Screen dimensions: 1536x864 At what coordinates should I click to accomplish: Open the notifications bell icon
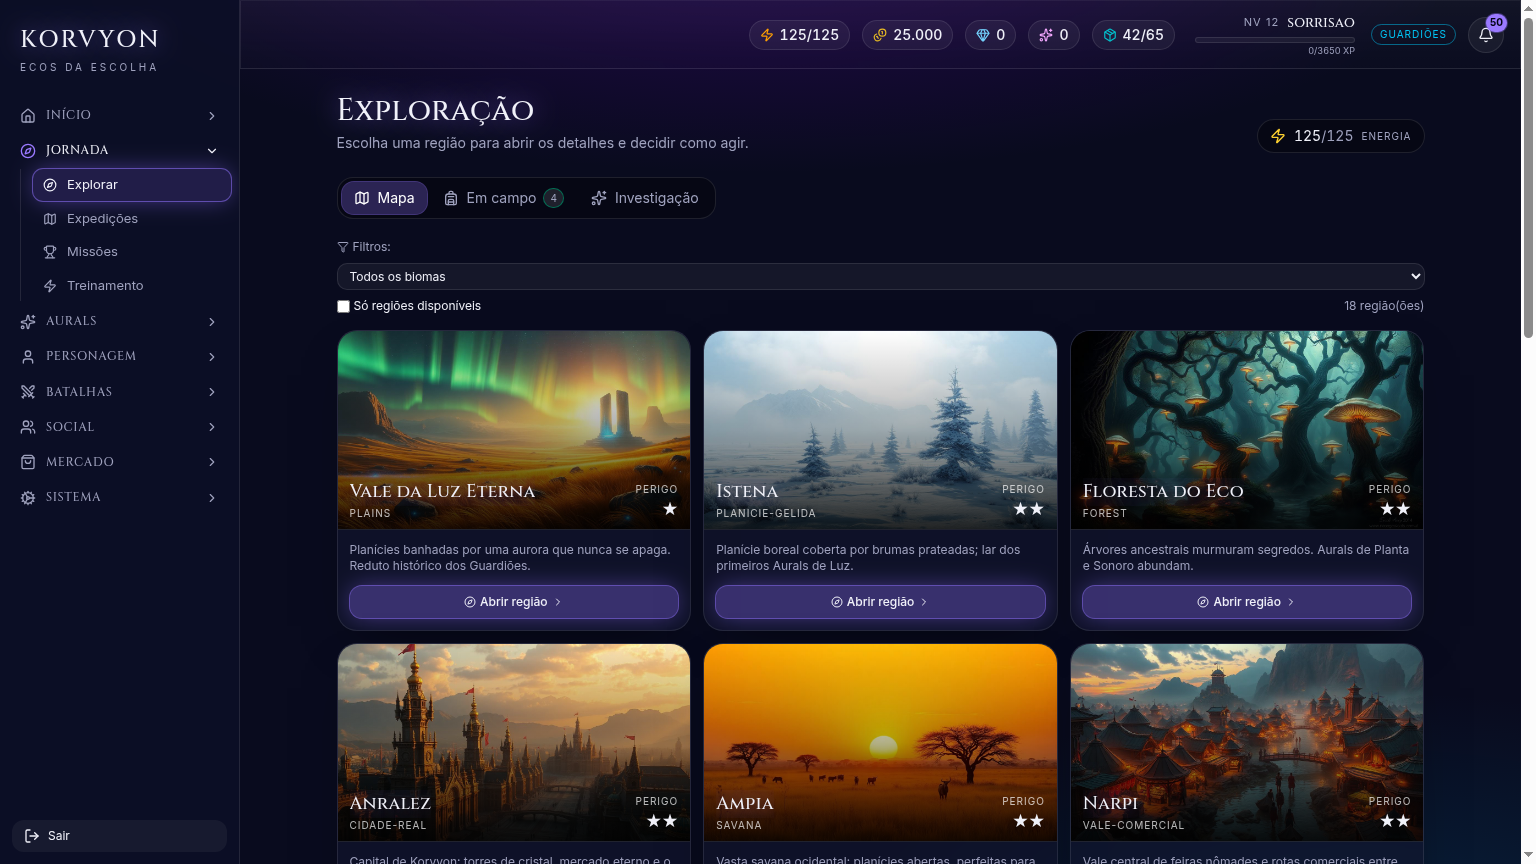[1485, 35]
